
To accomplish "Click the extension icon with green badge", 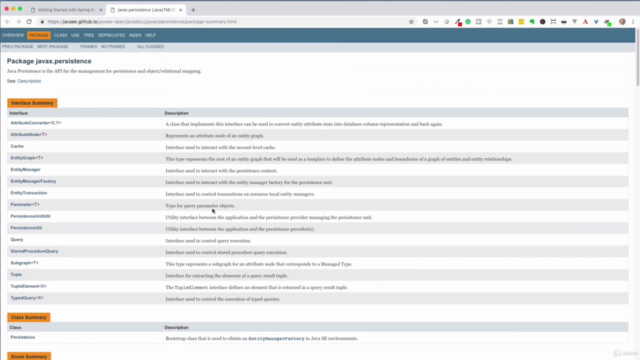I will 607,22.
